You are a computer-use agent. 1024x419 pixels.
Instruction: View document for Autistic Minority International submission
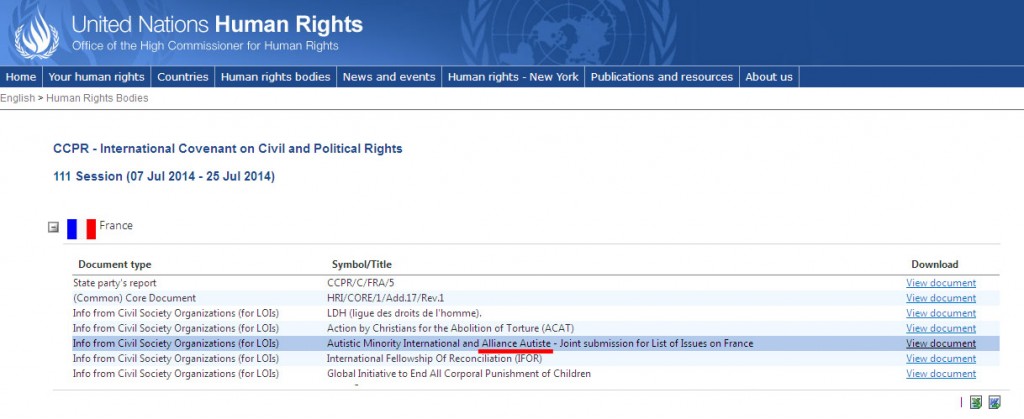(x=940, y=343)
